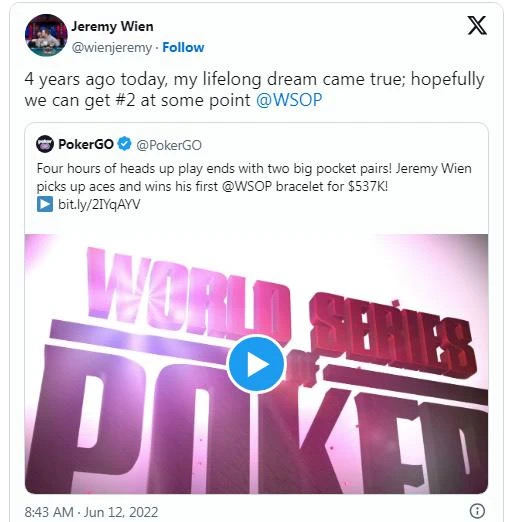Click the blue play emoji before bit.ly link
512x522 pixels.
coord(45,204)
